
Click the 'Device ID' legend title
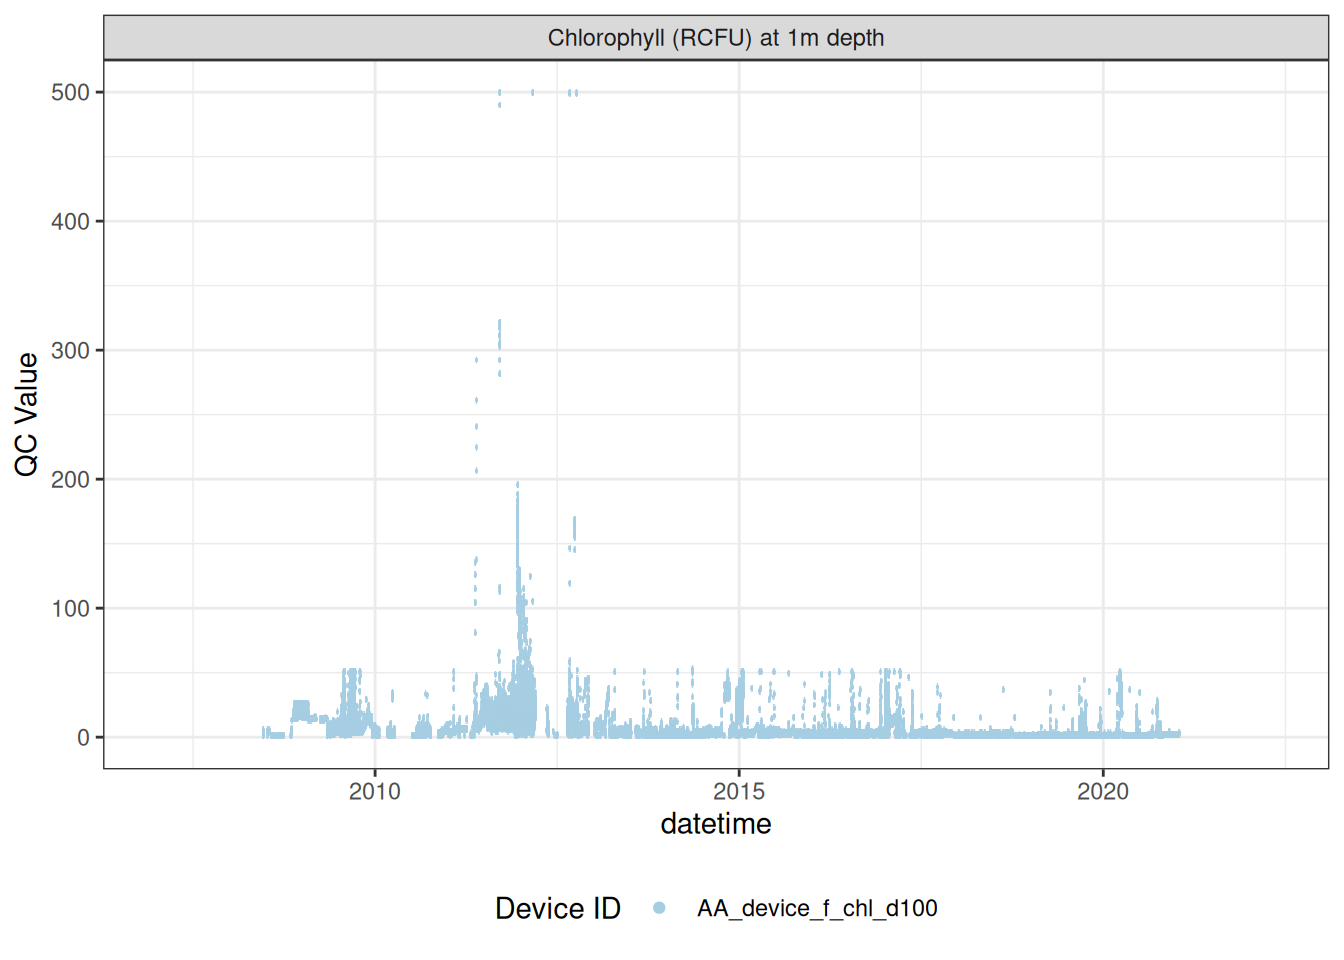[557, 908]
